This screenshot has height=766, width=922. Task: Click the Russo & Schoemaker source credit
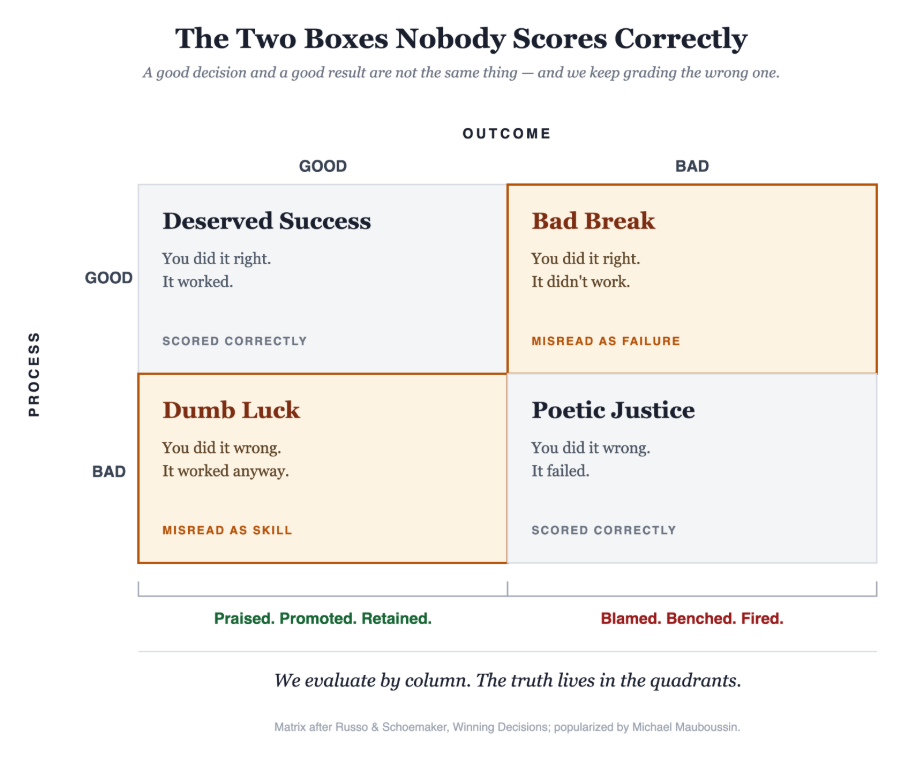pyautogui.click(x=507, y=727)
